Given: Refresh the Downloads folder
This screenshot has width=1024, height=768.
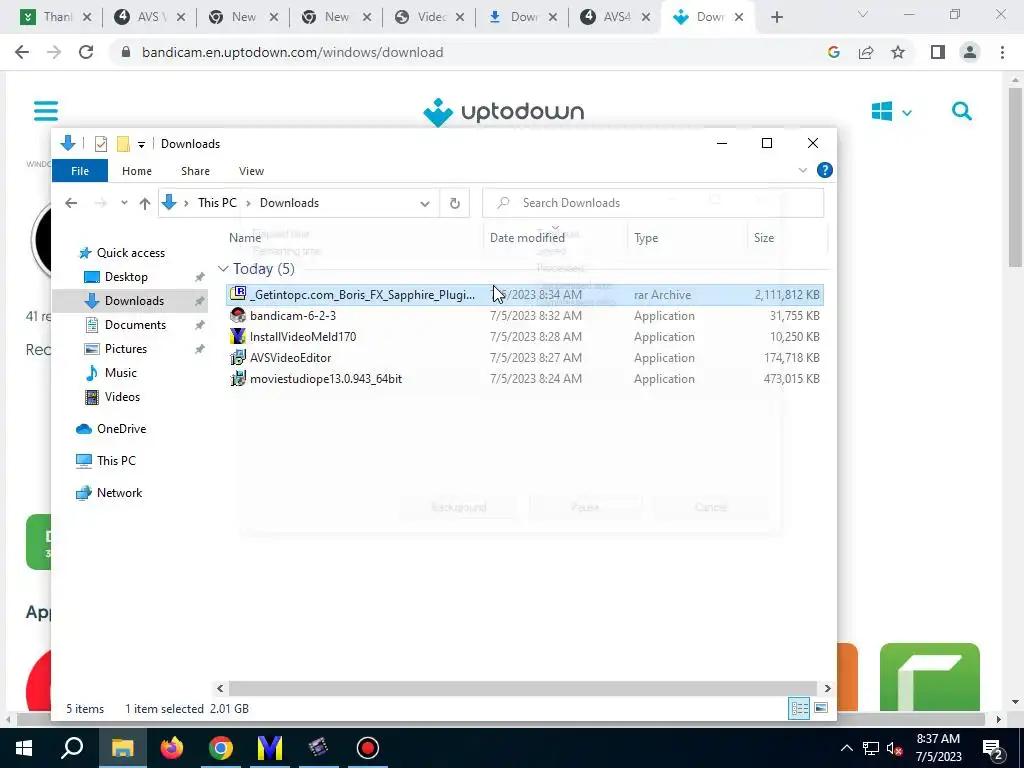Looking at the screenshot, I should 455,203.
